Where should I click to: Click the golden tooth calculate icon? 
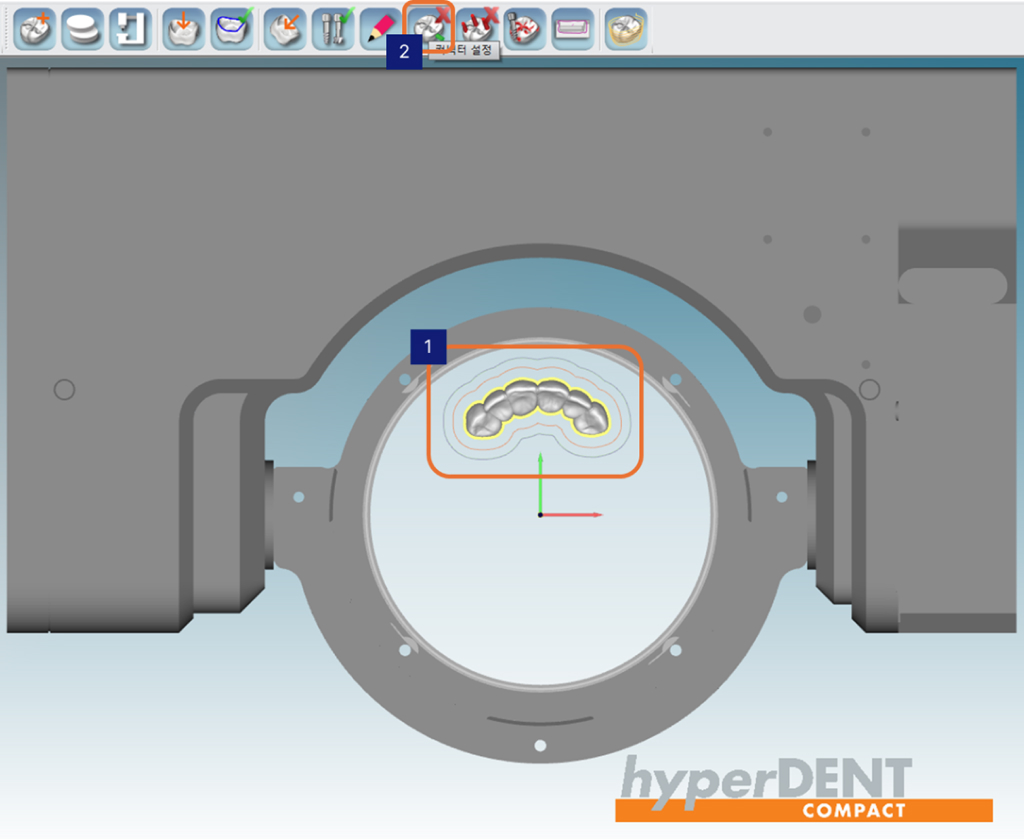[626, 29]
